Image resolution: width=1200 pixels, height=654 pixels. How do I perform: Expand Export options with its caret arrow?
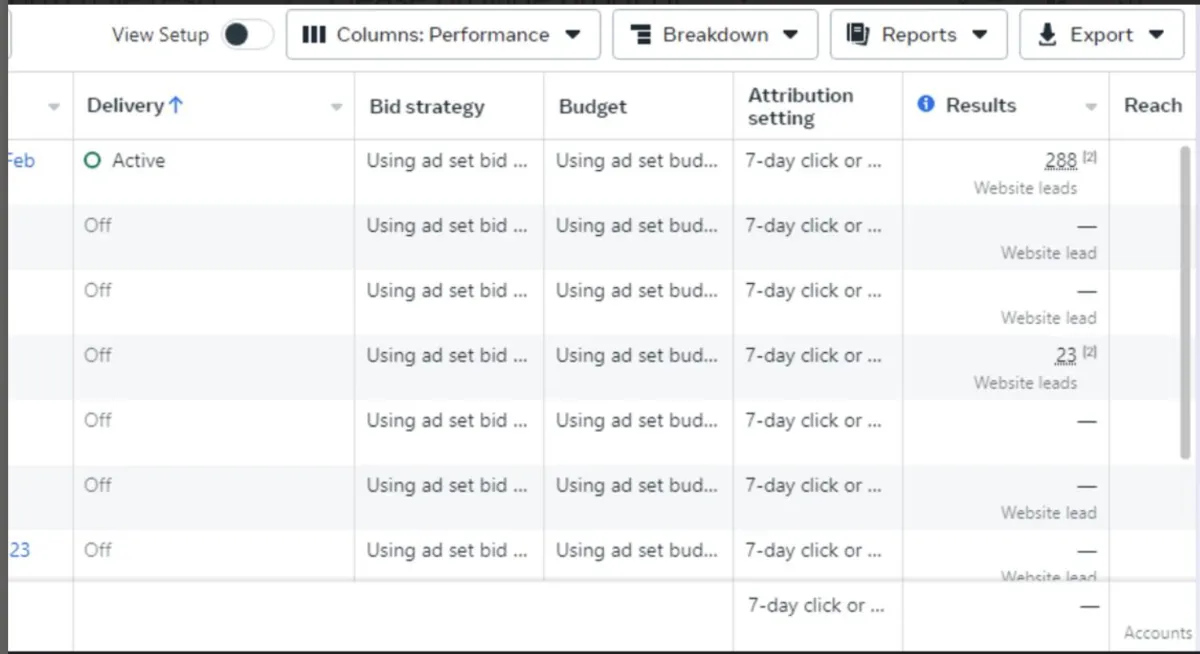click(x=1157, y=35)
